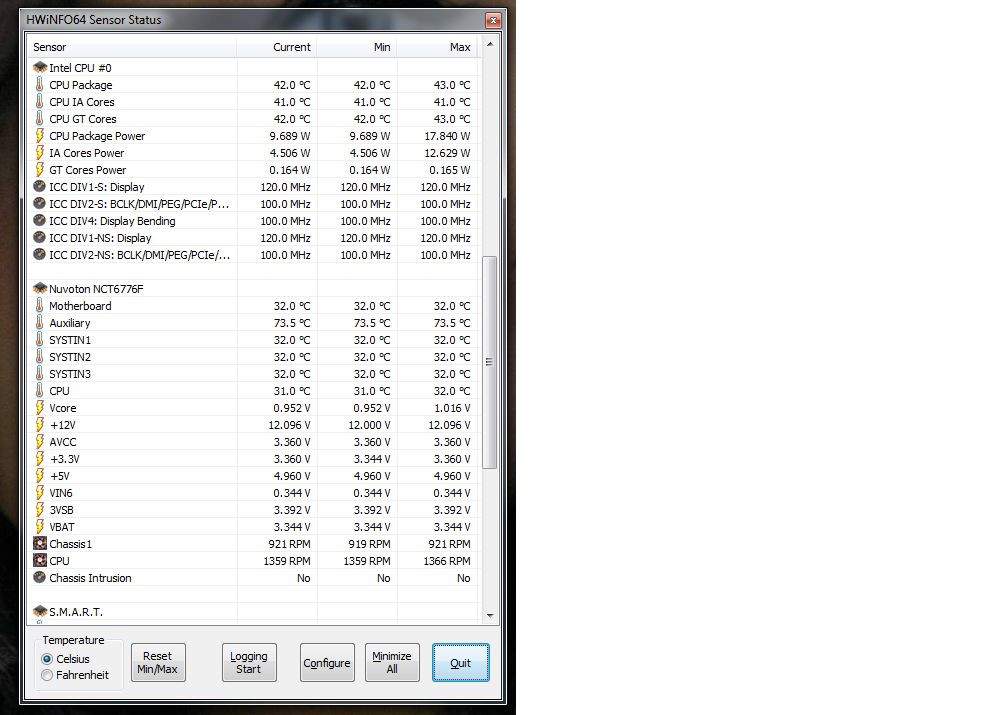
Task: Click CPU Package Power max 17.840 W
Action: click(447, 136)
